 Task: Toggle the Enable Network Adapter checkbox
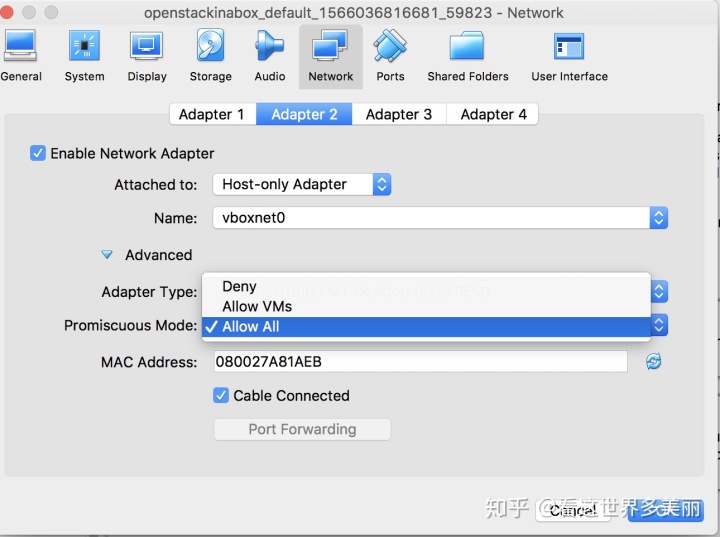point(38,153)
